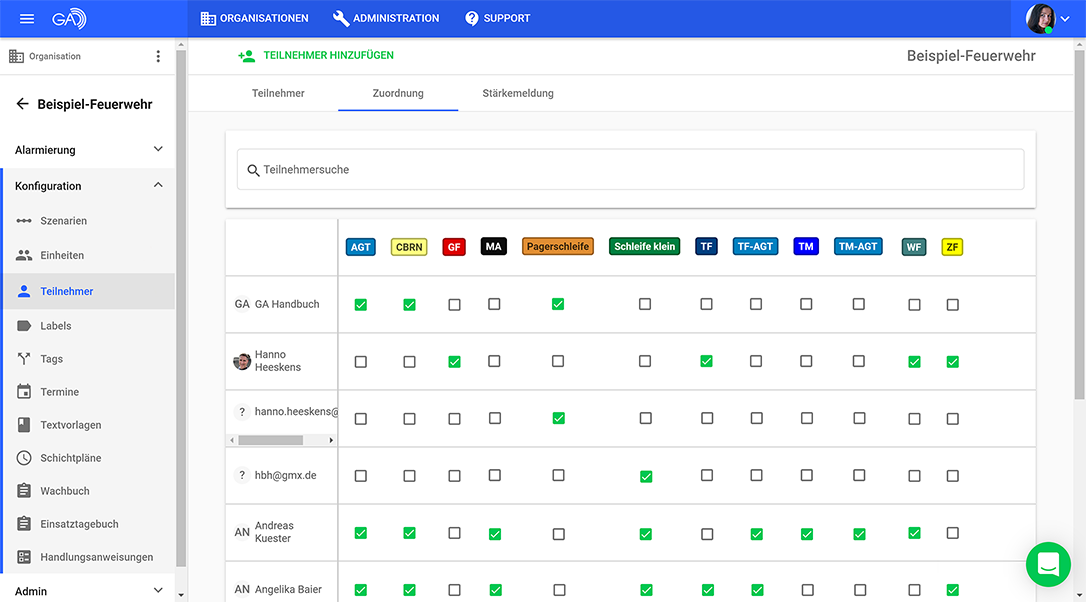Select Termine calendar item in sidebar
Screen dimensions: 1086x602
(59, 392)
